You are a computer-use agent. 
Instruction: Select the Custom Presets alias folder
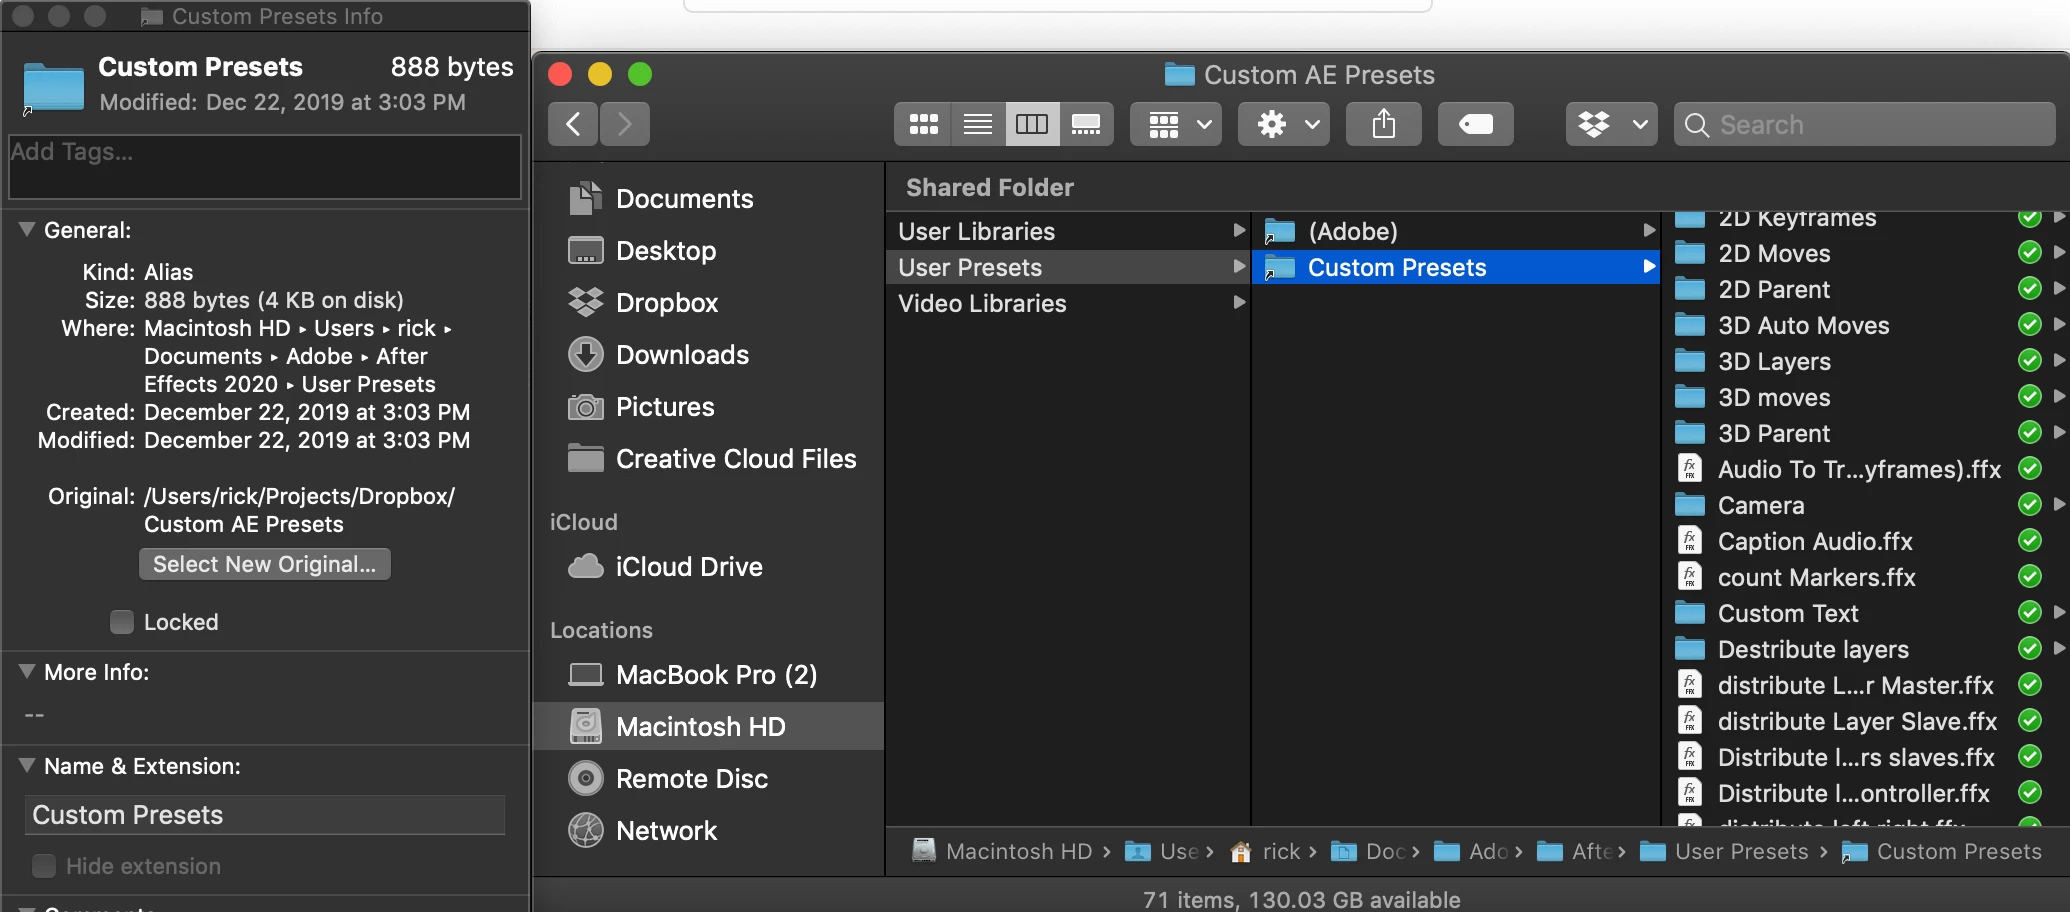(1456, 267)
